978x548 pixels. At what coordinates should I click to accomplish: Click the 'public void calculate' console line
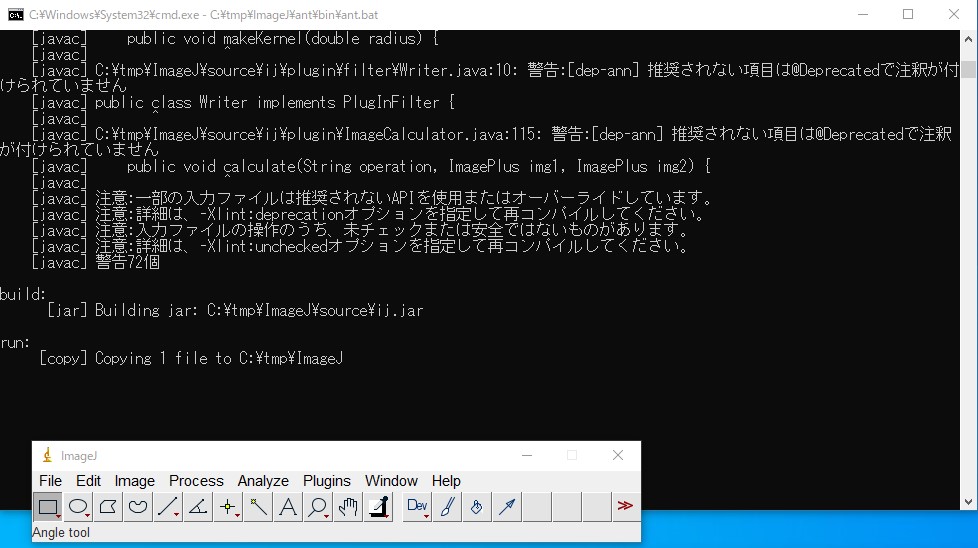coord(371,166)
